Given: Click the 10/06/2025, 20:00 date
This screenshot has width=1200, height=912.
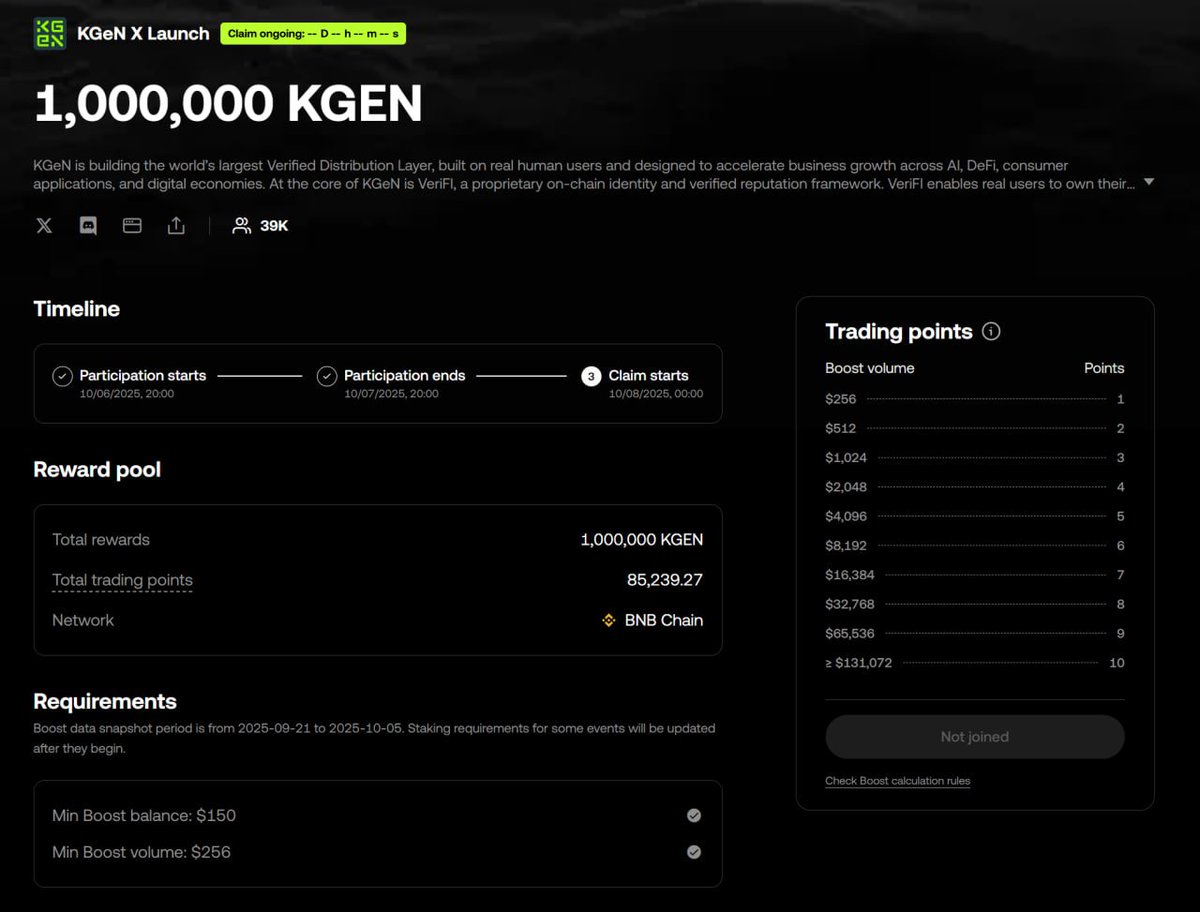Looking at the screenshot, I should pyautogui.click(x=127, y=394).
